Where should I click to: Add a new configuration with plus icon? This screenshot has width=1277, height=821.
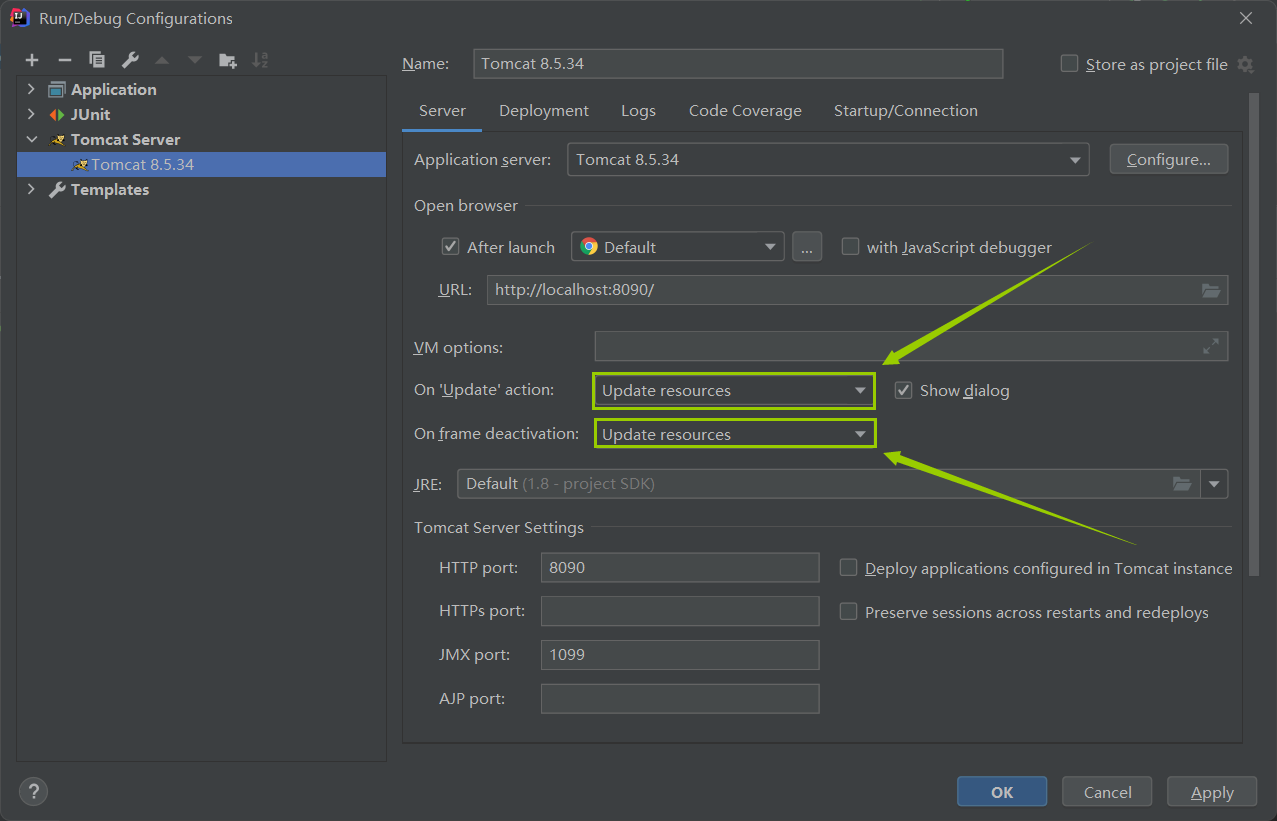pyautogui.click(x=32, y=60)
